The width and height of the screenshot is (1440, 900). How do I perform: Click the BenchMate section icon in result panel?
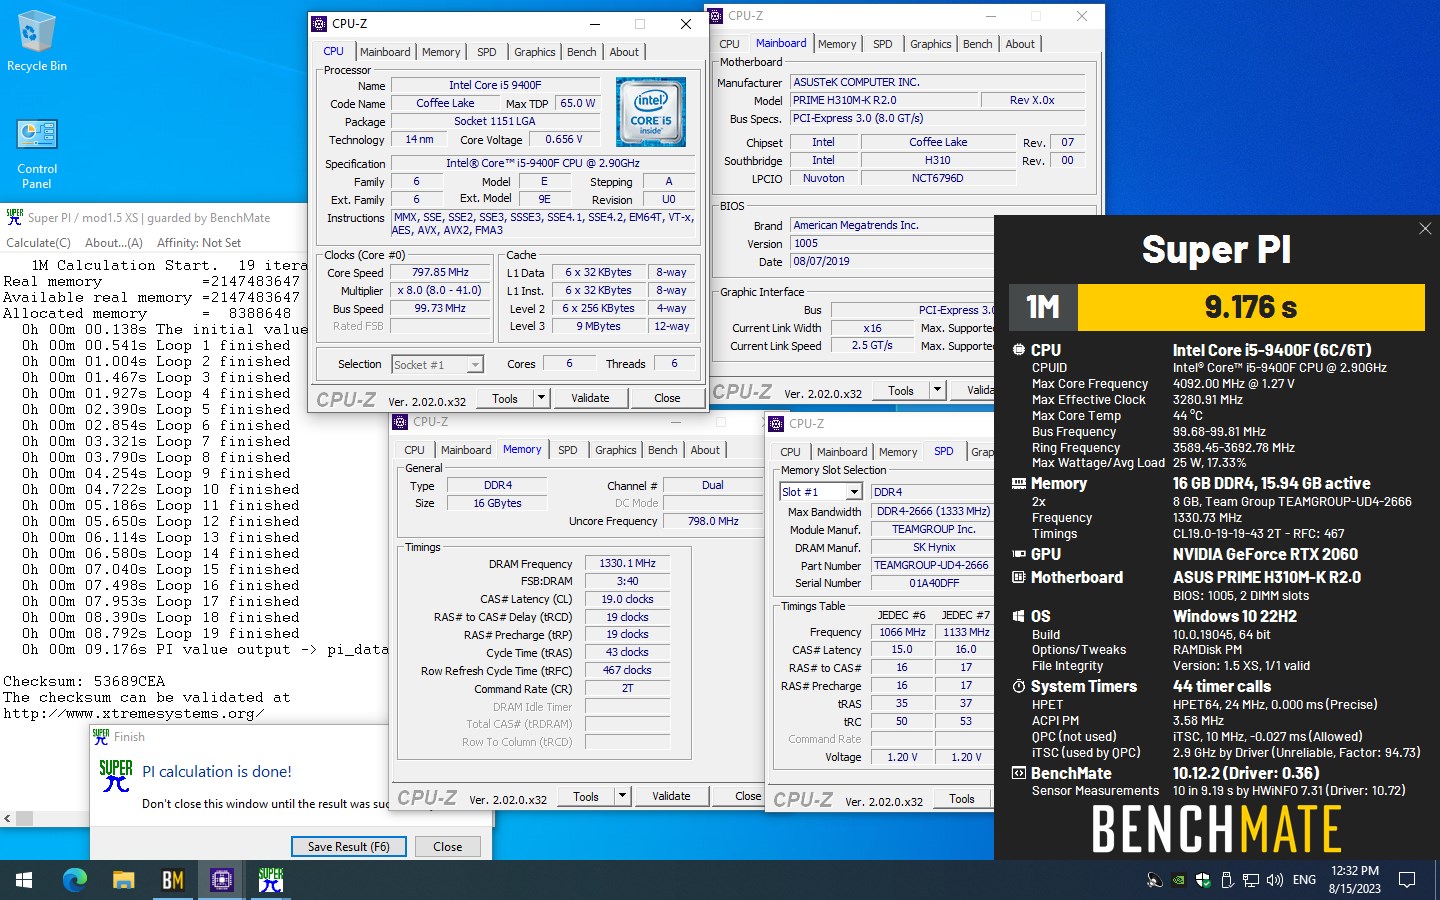coord(1019,773)
